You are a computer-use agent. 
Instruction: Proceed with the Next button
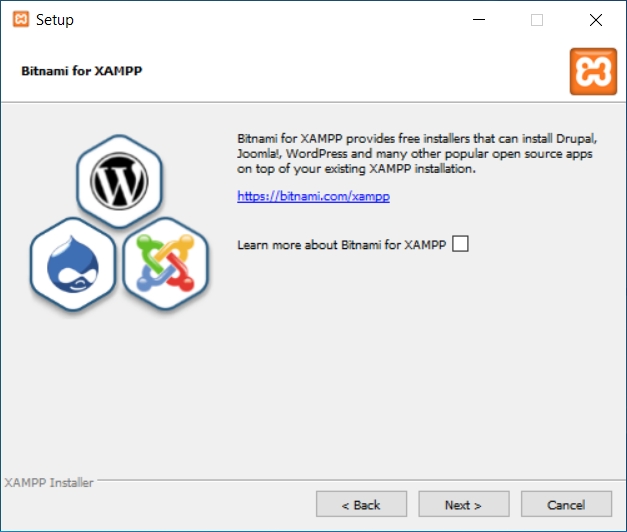tap(463, 505)
